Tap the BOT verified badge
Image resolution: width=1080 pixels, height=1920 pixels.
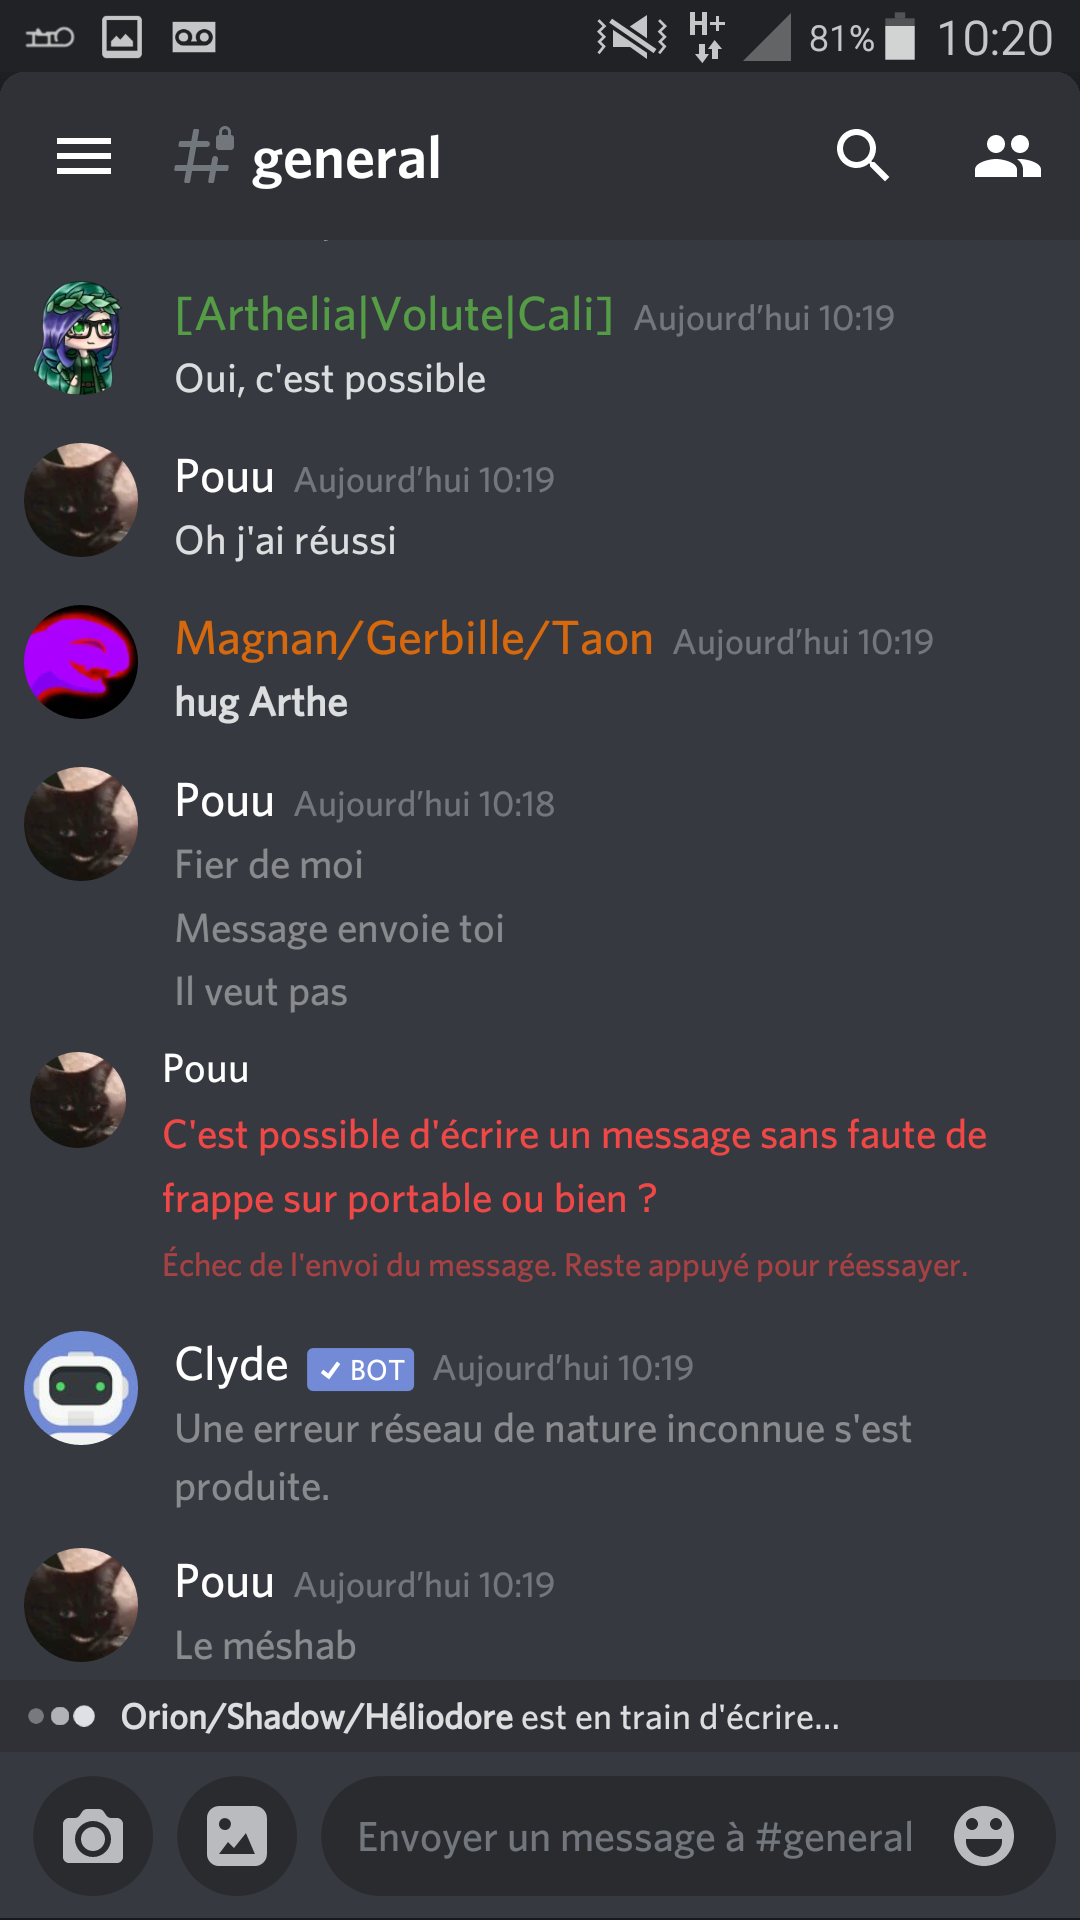click(x=360, y=1369)
